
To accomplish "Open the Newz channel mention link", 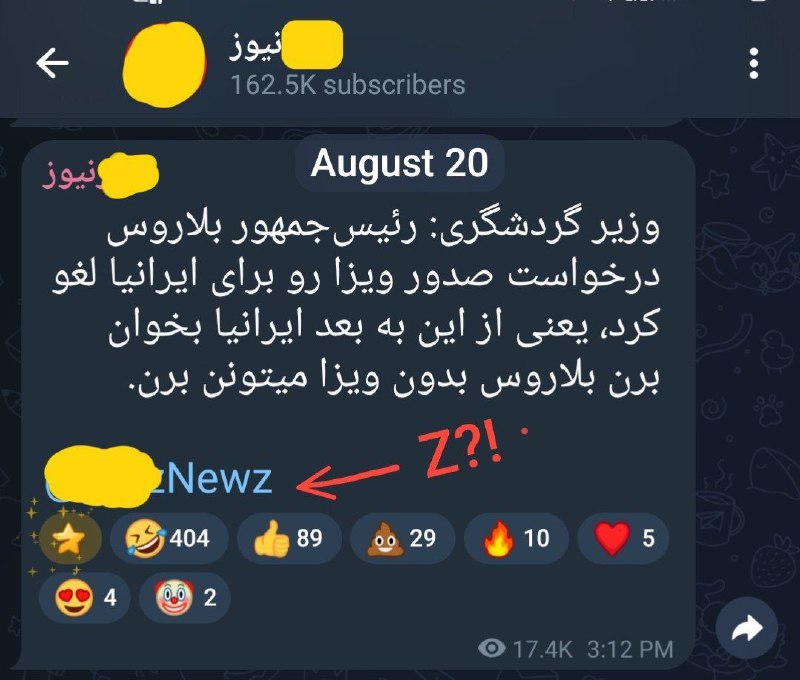I will (x=159, y=478).
